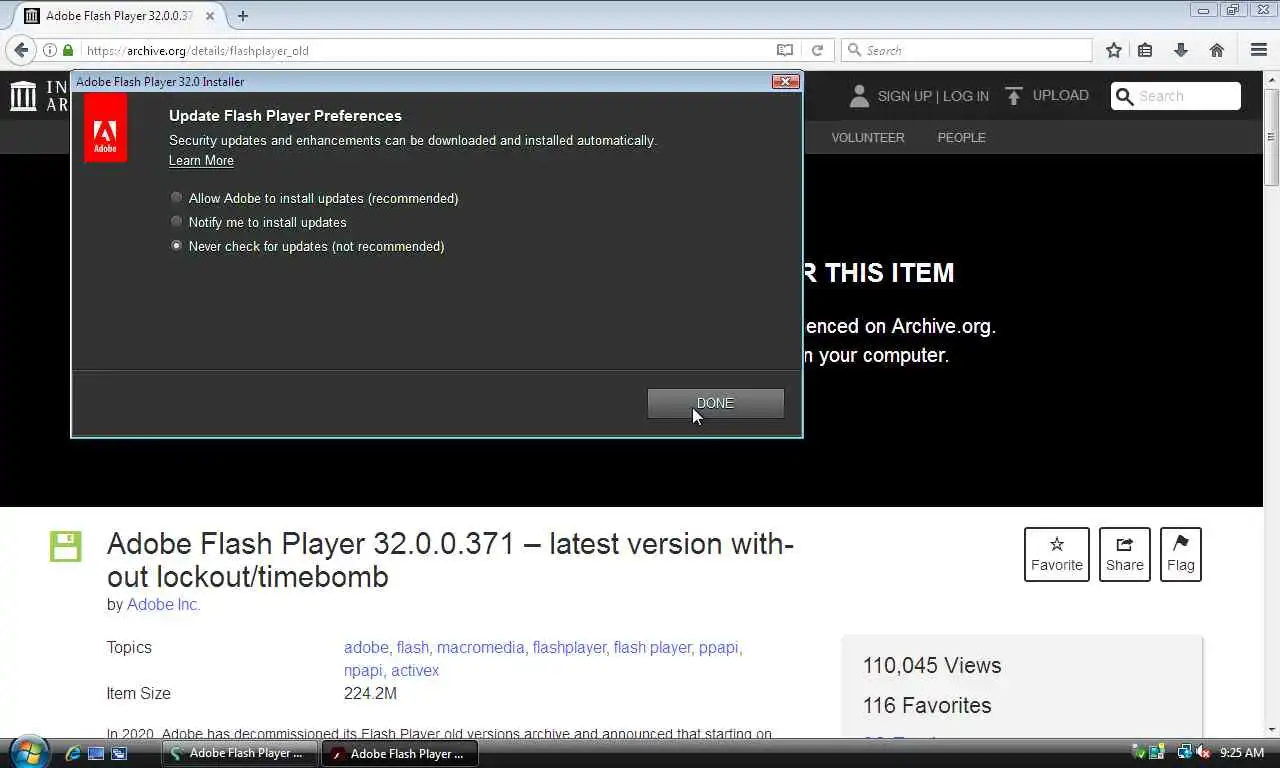
Task: Click the 116 Favorites statistic
Action: click(x=927, y=705)
